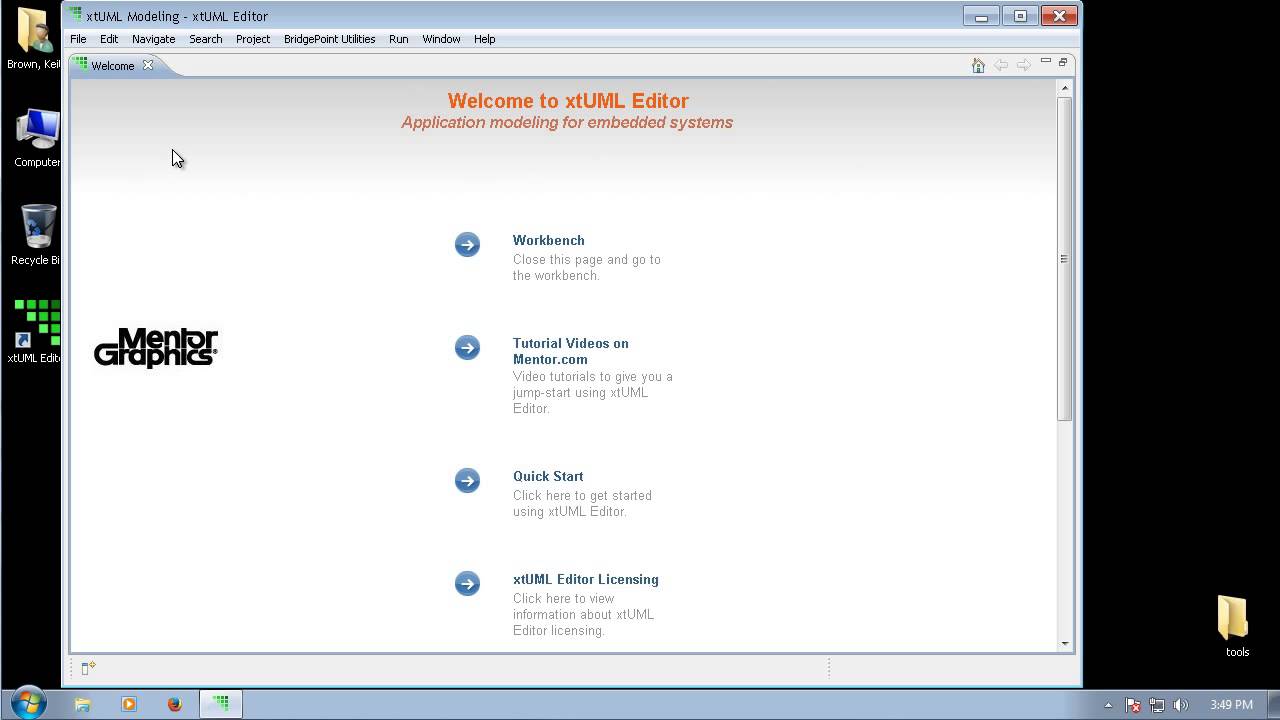Viewport: 1280px width, 720px height.
Task: Open the File menu
Action: [78, 39]
